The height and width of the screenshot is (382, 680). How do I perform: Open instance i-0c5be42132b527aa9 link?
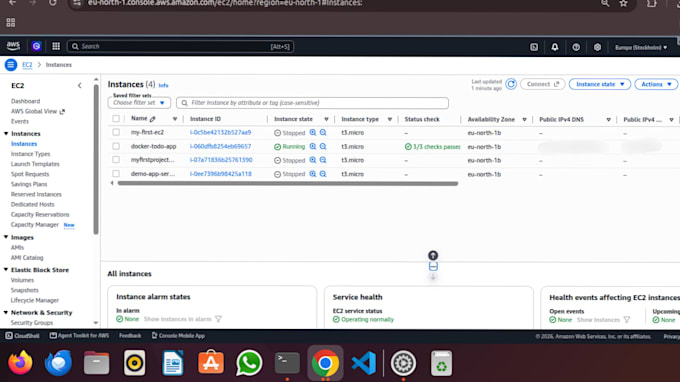pyautogui.click(x=220, y=132)
